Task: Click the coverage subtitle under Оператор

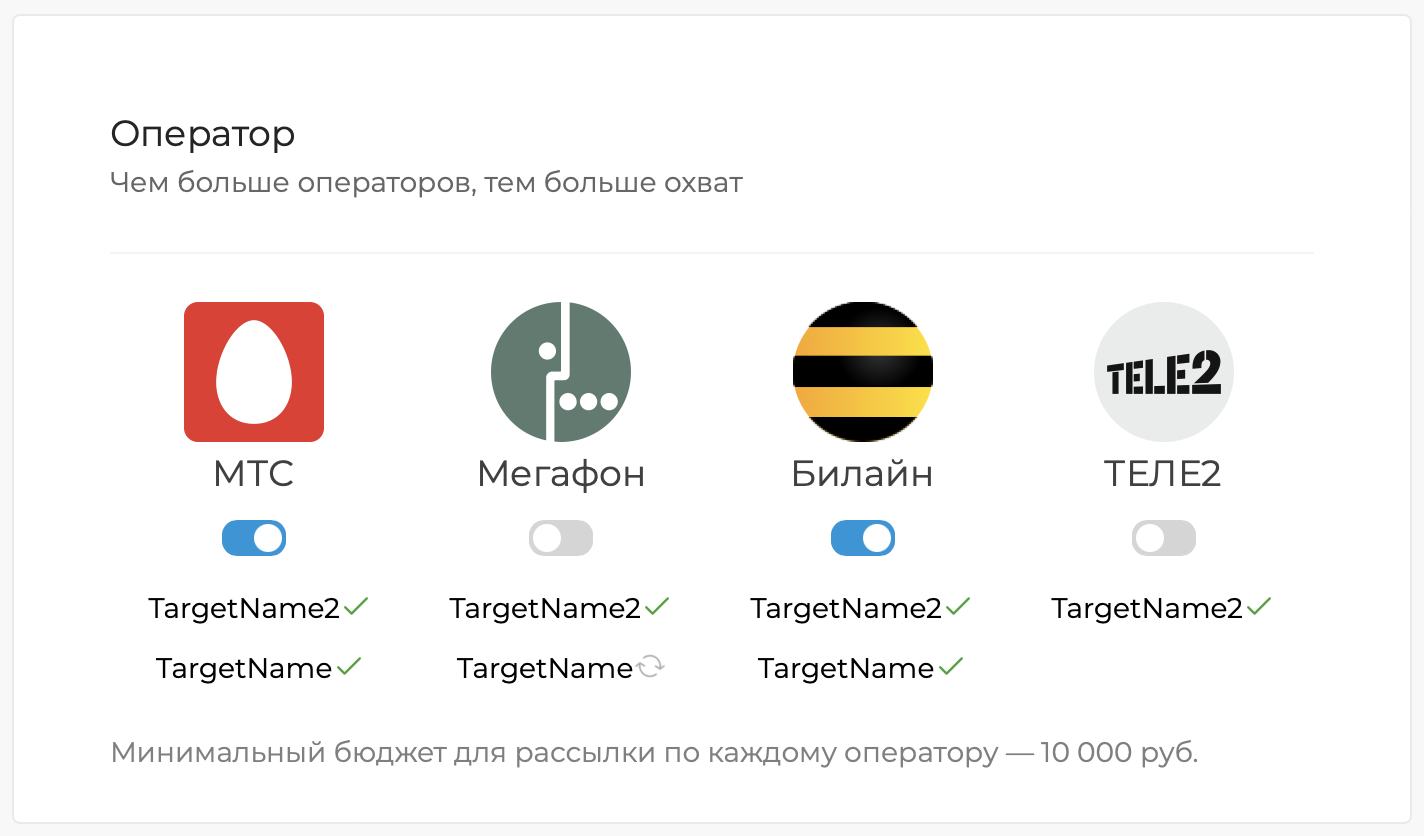Action: [x=426, y=182]
